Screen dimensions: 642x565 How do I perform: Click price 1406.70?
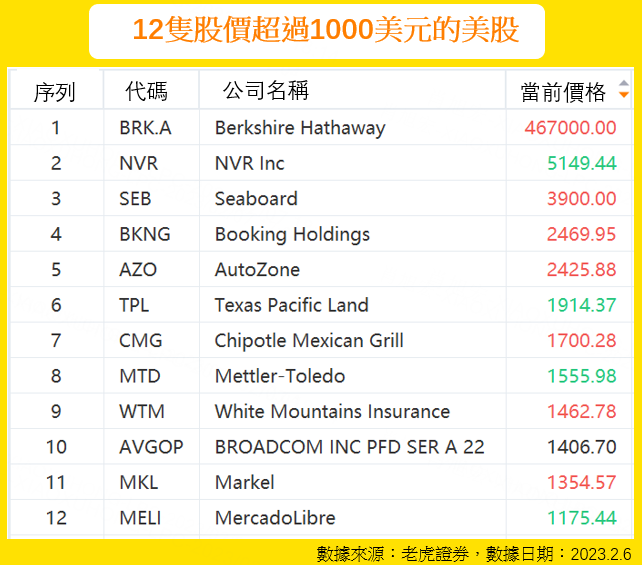(582, 447)
